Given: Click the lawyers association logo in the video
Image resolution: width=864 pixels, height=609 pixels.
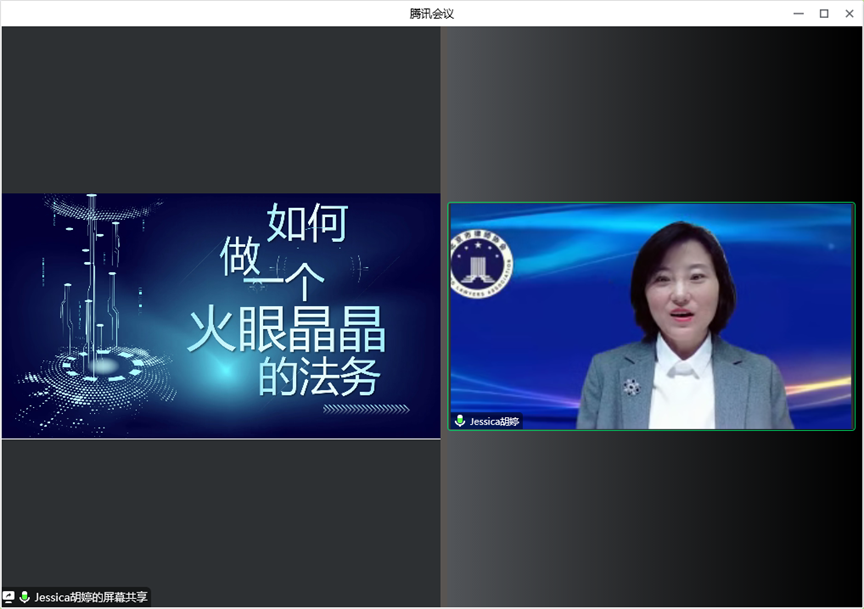Looking at the screenshot, I should 480,264.
